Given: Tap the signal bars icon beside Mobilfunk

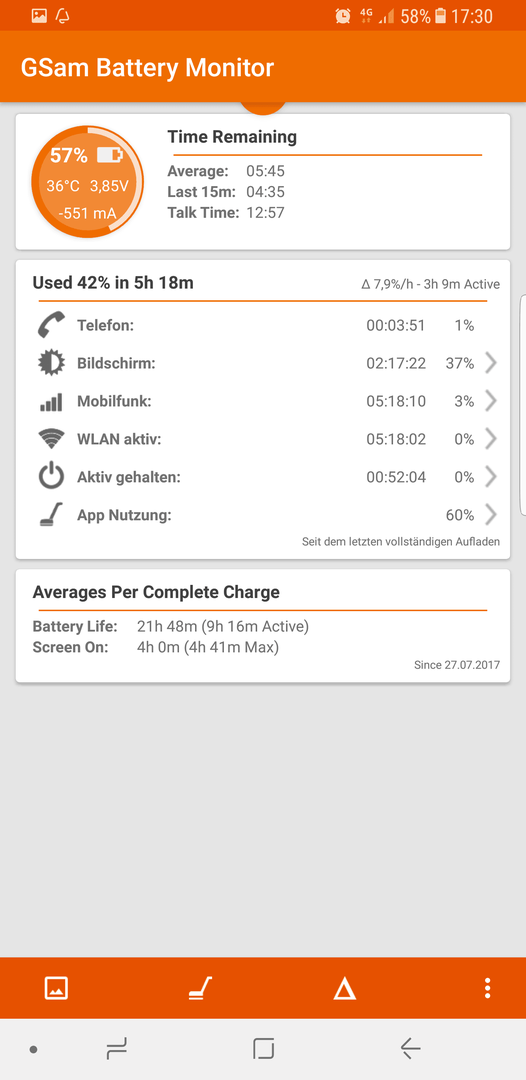Looking at the screenshot, I should pyautogui.click(x=51, y=402).
